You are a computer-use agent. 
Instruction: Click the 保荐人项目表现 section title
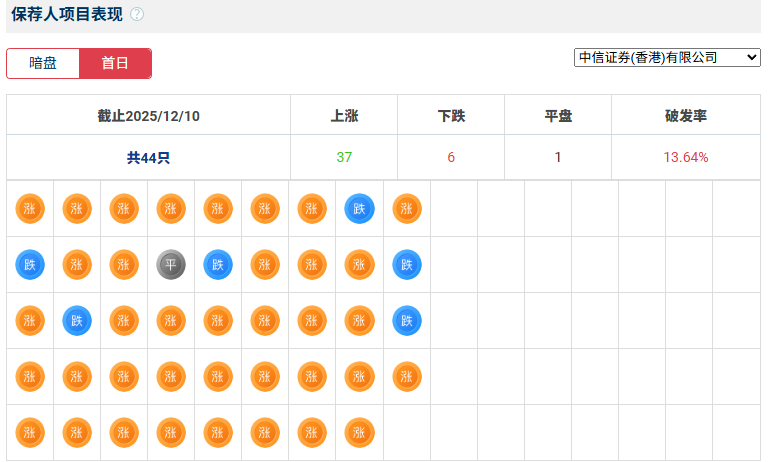pyautogui.click(x=66, y=14)
